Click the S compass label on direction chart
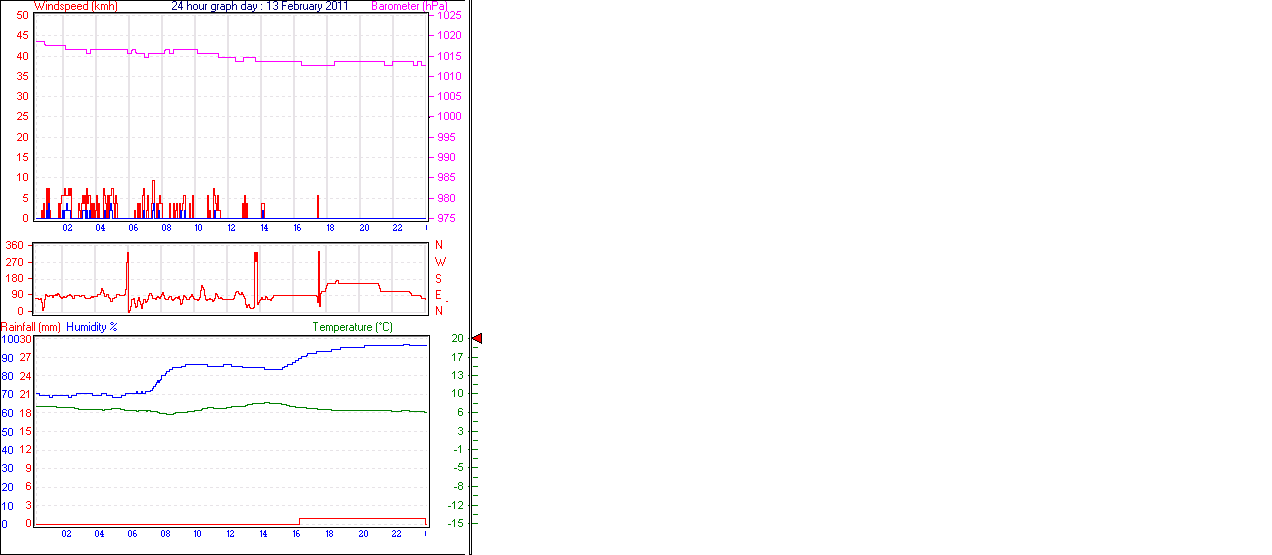Viewport: 1272px width, 555px height. pyautogui.click(x=438, y=278)
